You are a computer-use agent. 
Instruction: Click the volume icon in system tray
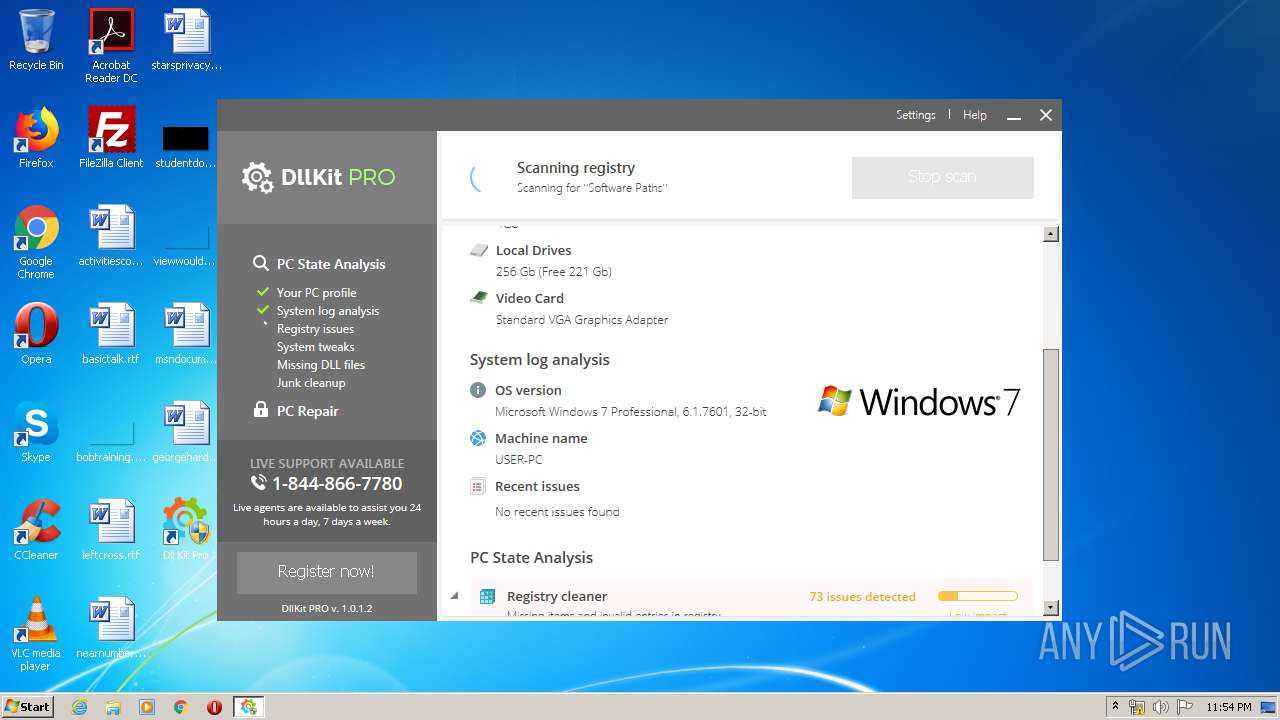1160,707
